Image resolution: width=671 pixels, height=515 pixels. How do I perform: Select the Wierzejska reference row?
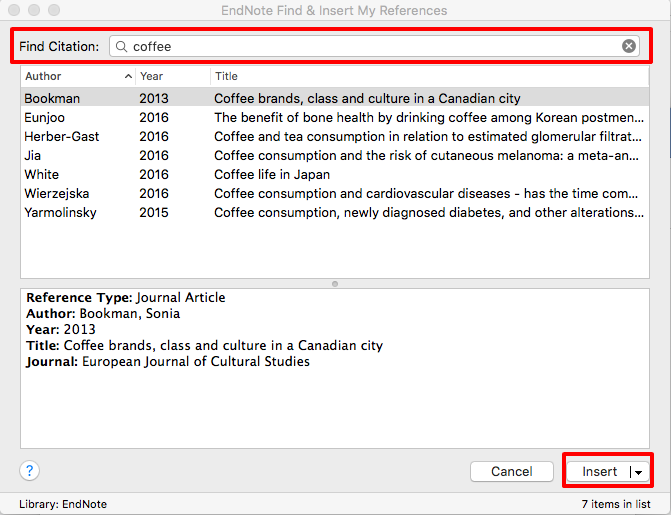coord(335,193)
